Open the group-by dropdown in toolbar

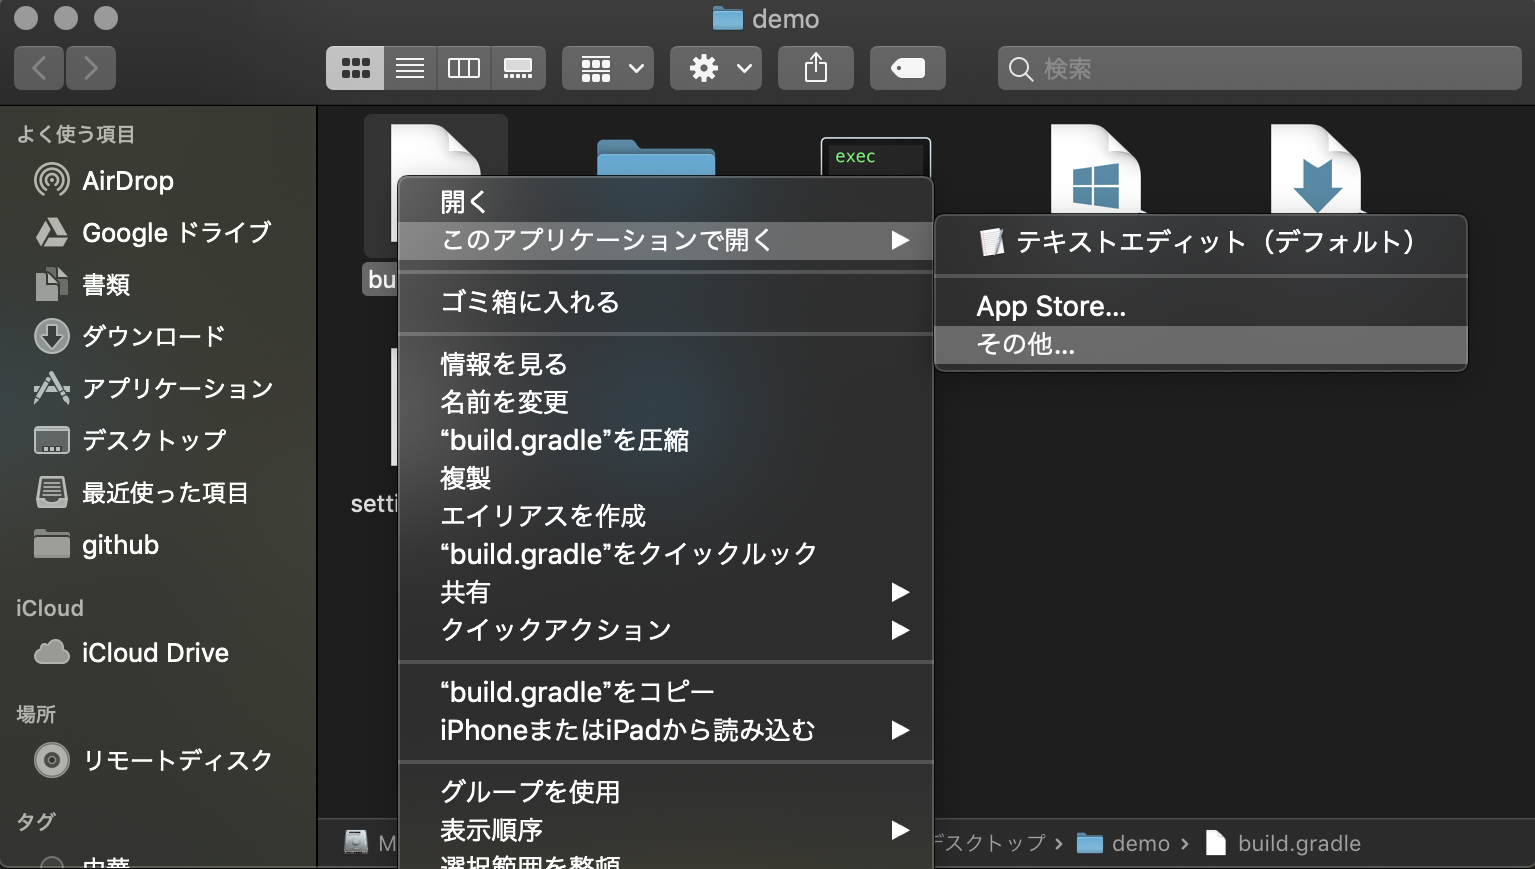[x=608, y=68]
